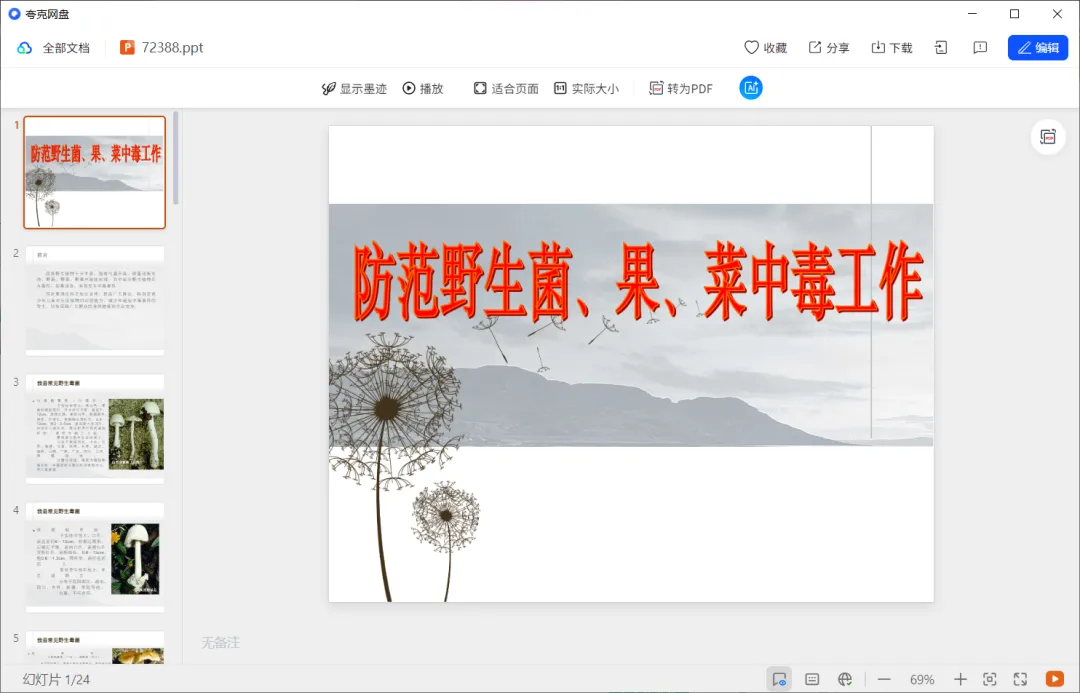Click the 72388.ppt file name
1080x693 pixels.
(172, 48)
